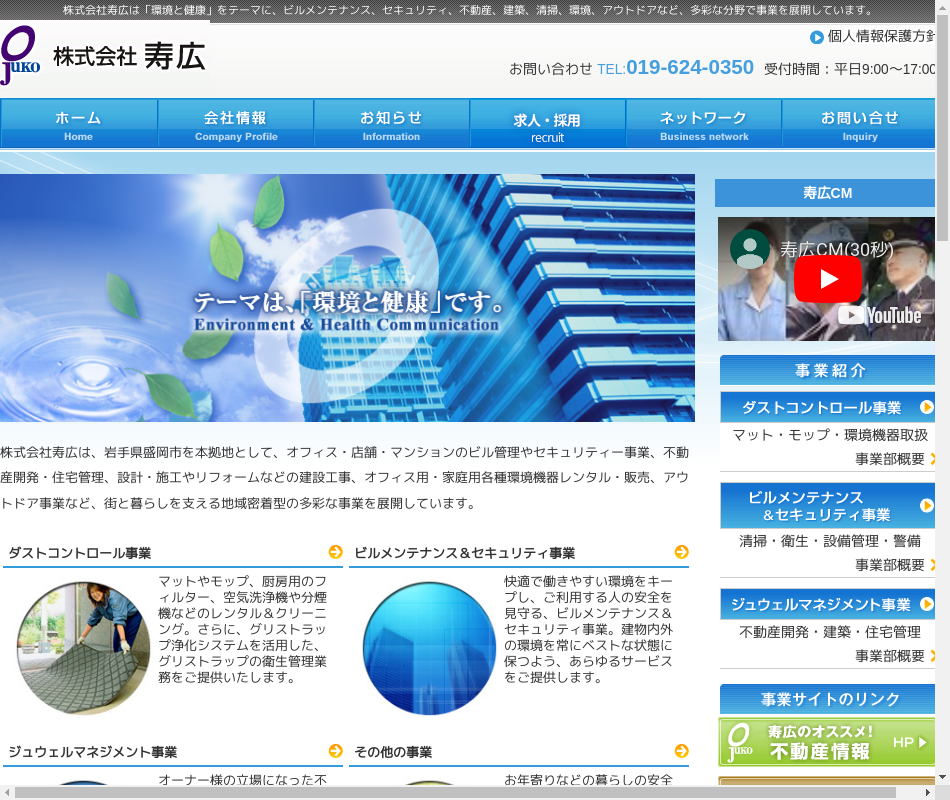Open the ビルメンテナンス＆セキュリティ事業 heading link
The width and height of the screenshot is (950, 800).
coord(465,553)
